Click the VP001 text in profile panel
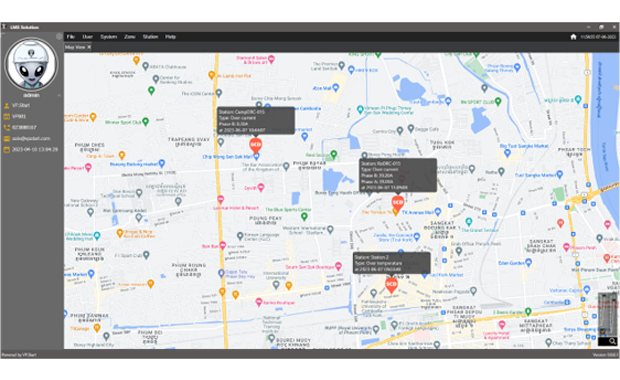This screenshot has width=620, height=380. (x=19, y=117)
